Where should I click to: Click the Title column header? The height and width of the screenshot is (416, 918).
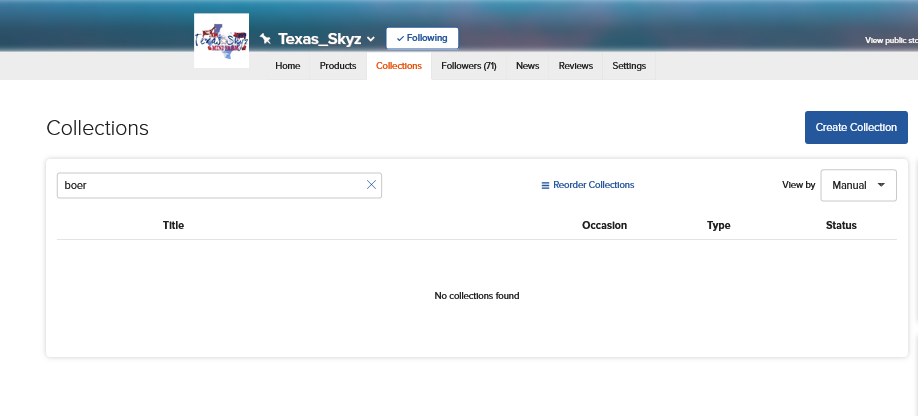pyautogui.click(x=173, y=225)
